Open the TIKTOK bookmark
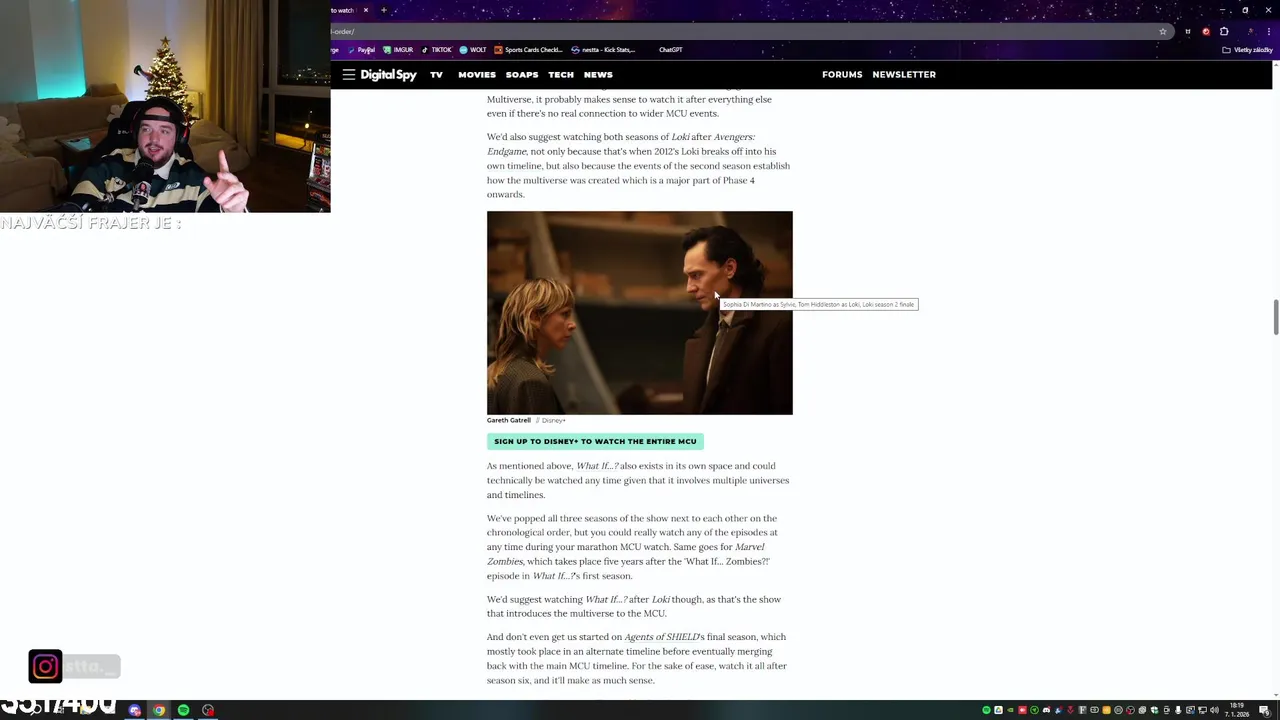 coord(436,50)
